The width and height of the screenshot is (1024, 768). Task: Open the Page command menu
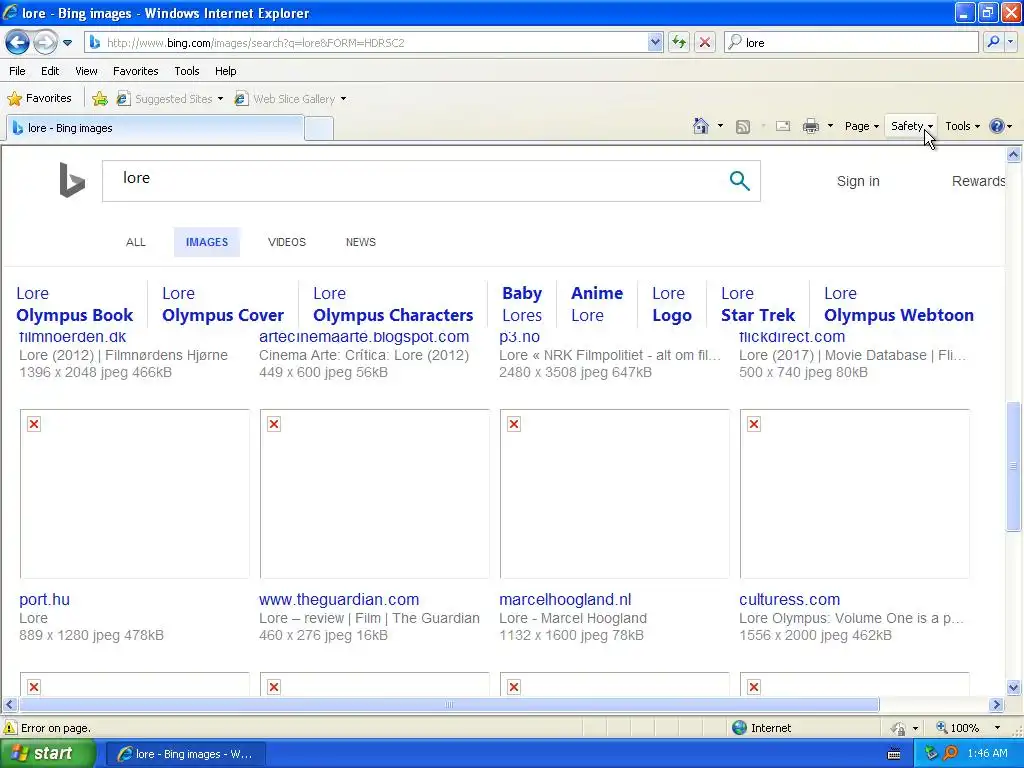pyautogui.click(x=861, y=126)
